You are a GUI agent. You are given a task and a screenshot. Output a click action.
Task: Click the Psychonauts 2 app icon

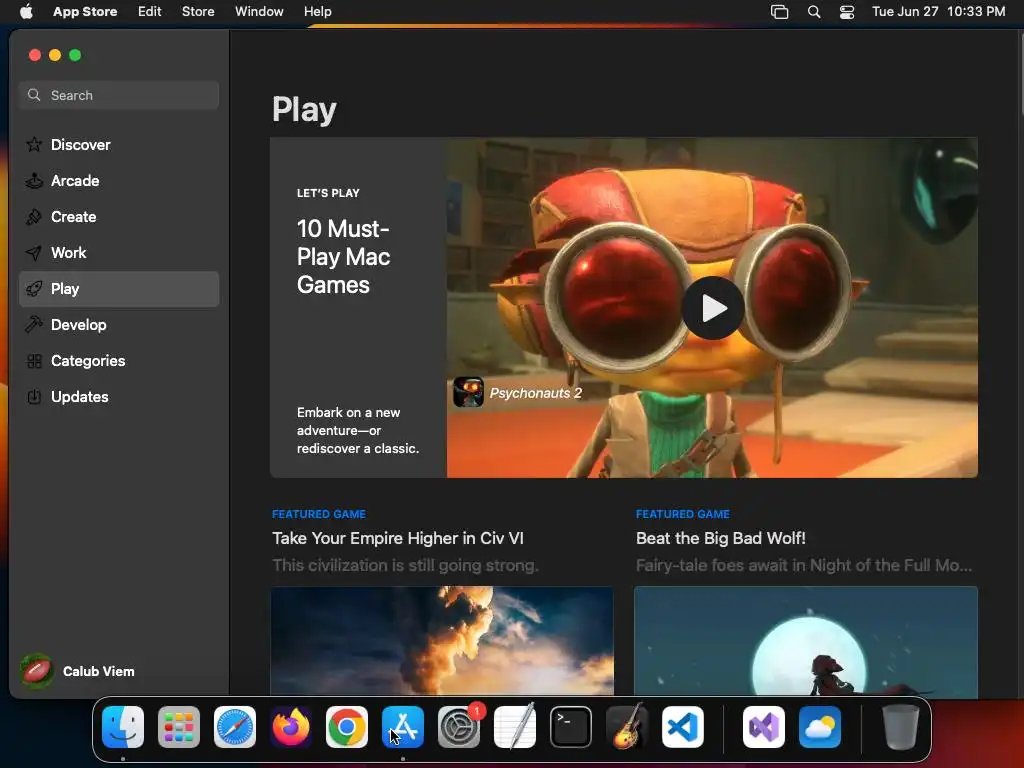click(468, 392)
